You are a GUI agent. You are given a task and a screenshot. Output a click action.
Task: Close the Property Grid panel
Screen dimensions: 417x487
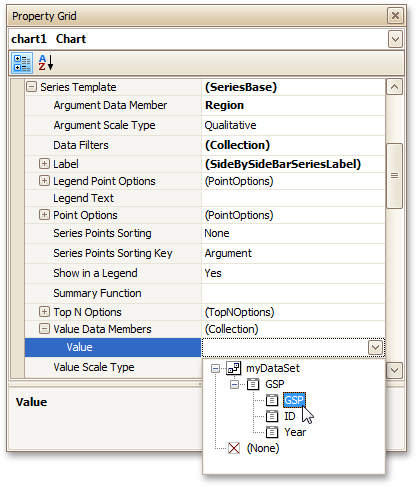coord(395,16)
